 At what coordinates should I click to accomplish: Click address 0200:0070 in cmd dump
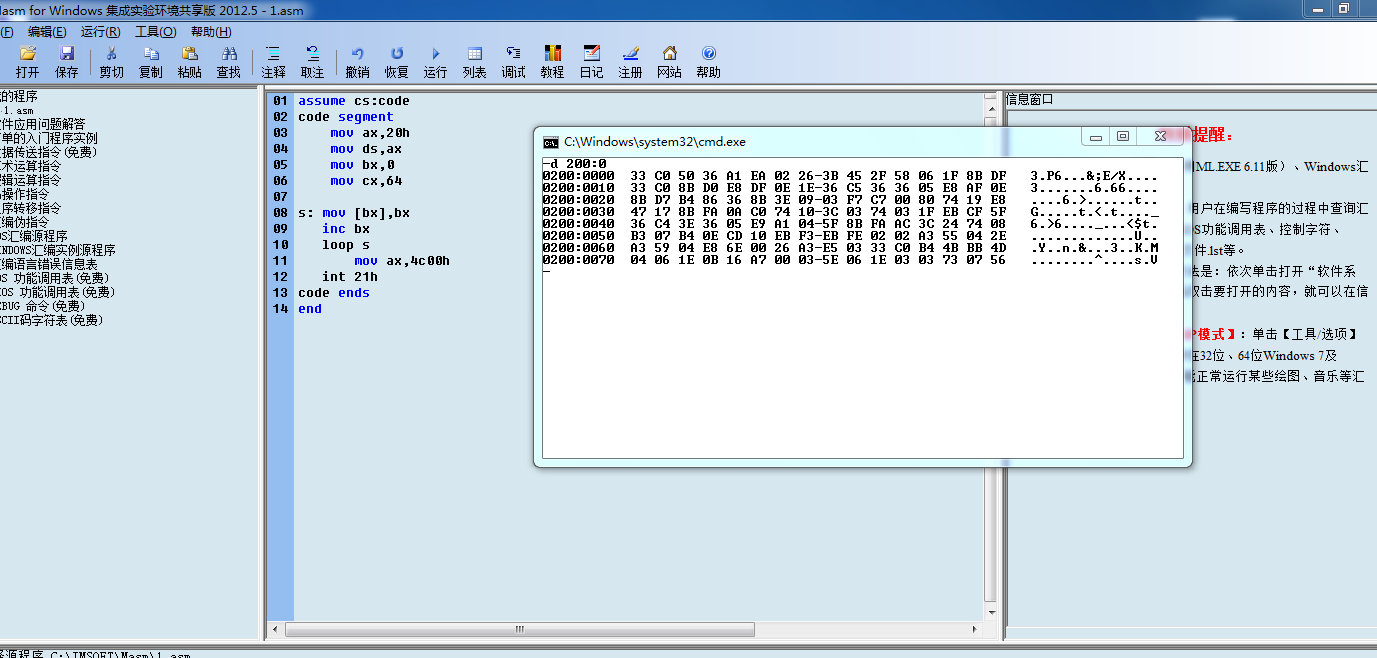click(x=578, y=259)
